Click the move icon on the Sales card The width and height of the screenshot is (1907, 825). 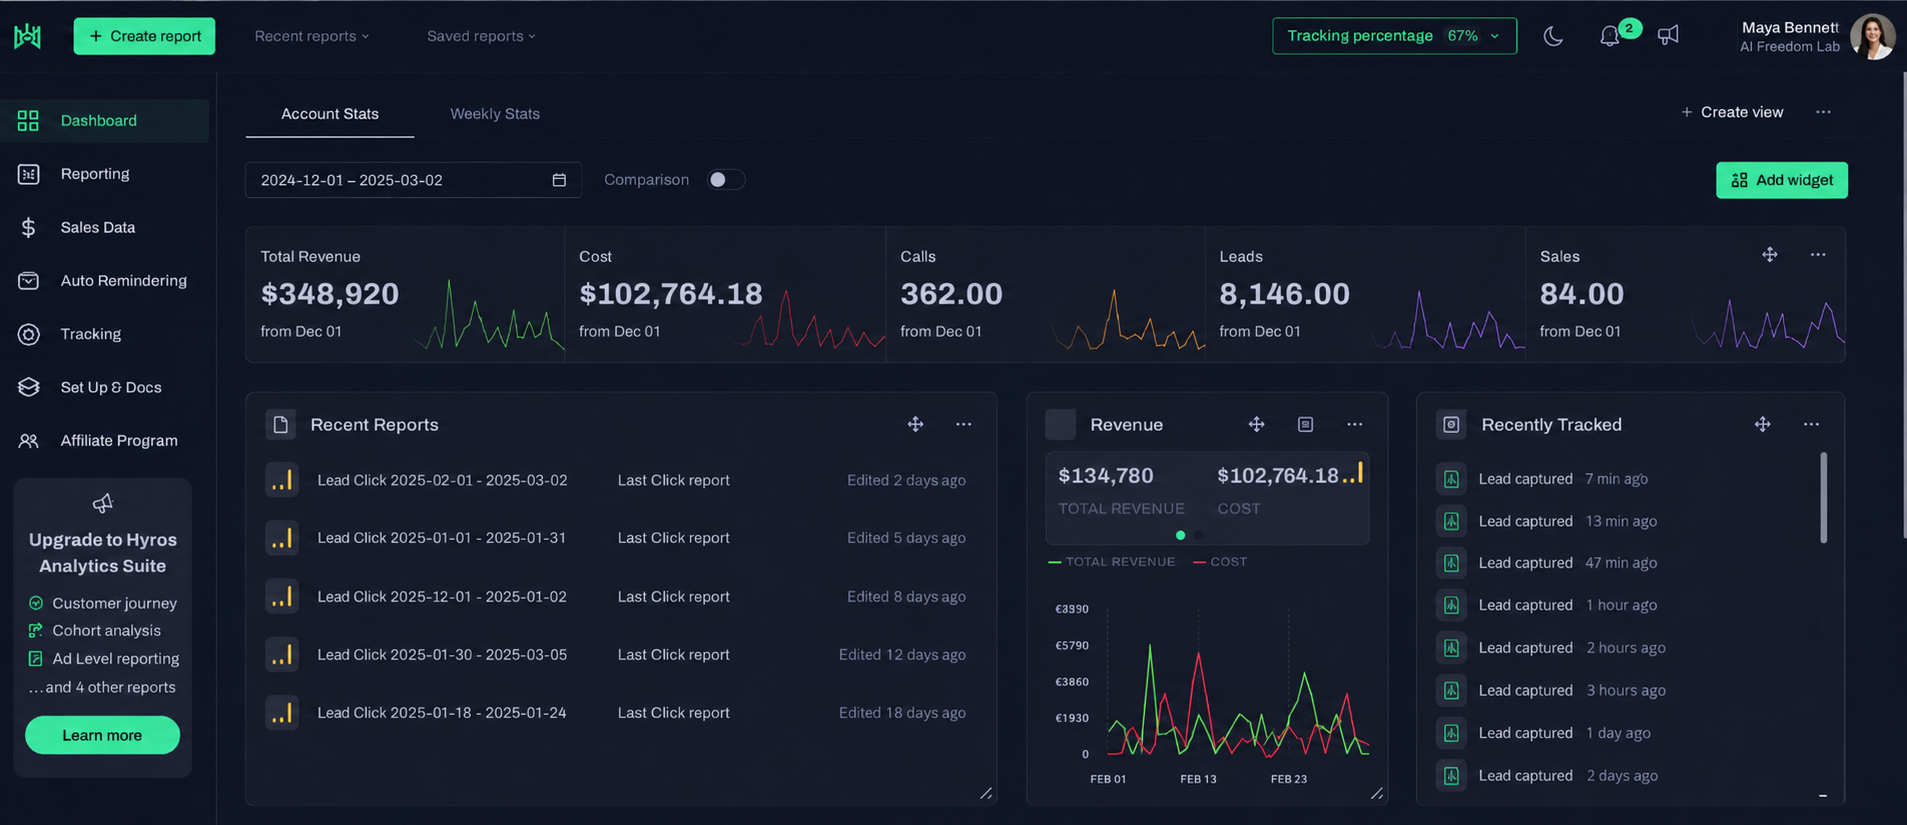1770,255
